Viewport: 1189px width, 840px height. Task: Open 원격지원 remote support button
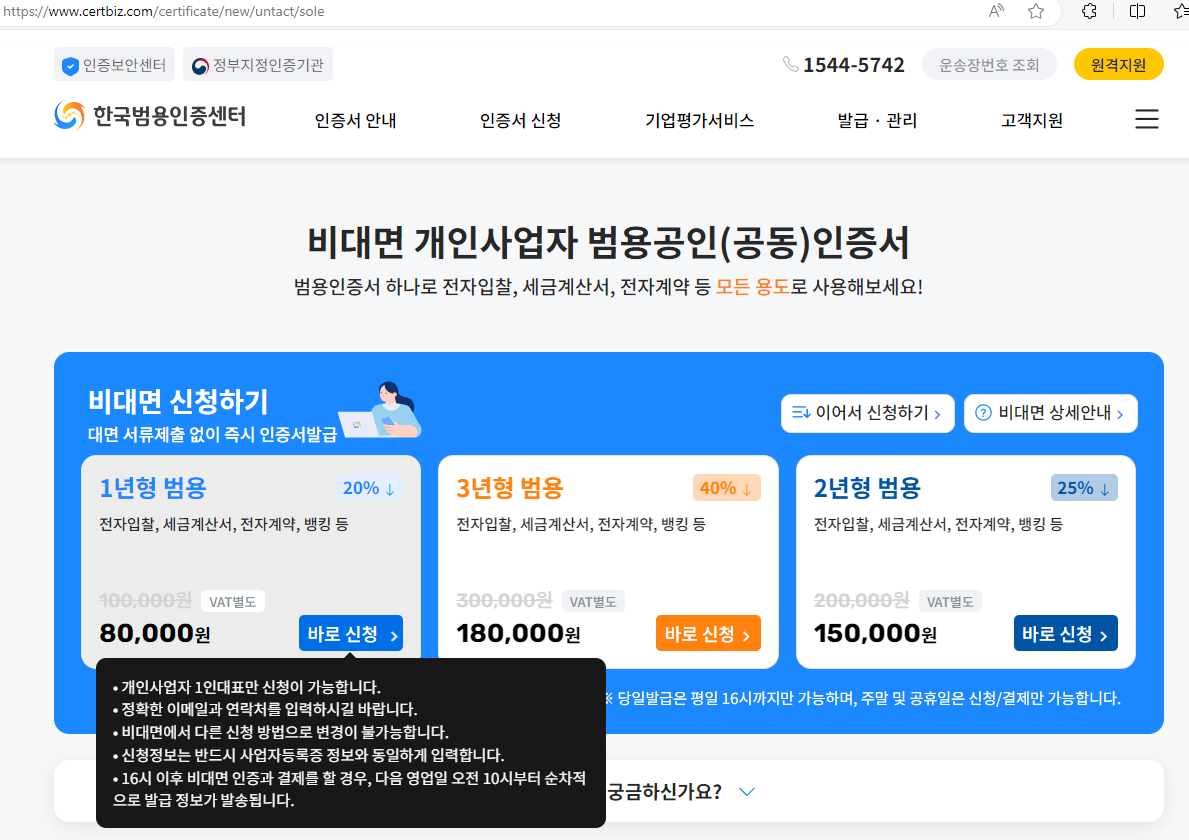[x=1118, y=64]
